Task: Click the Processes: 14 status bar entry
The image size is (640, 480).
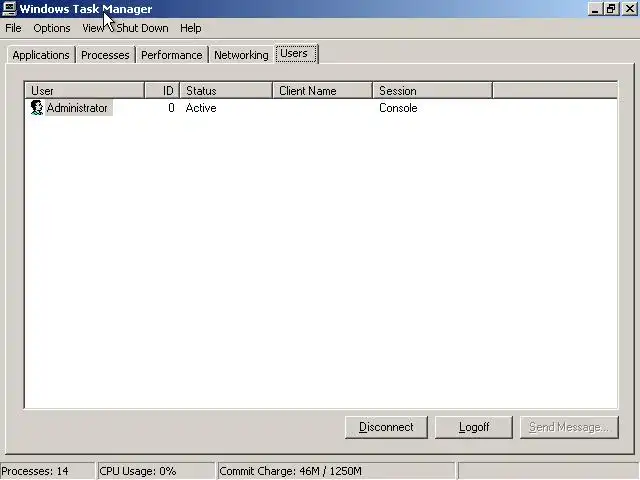Action: tap(47, 471)
